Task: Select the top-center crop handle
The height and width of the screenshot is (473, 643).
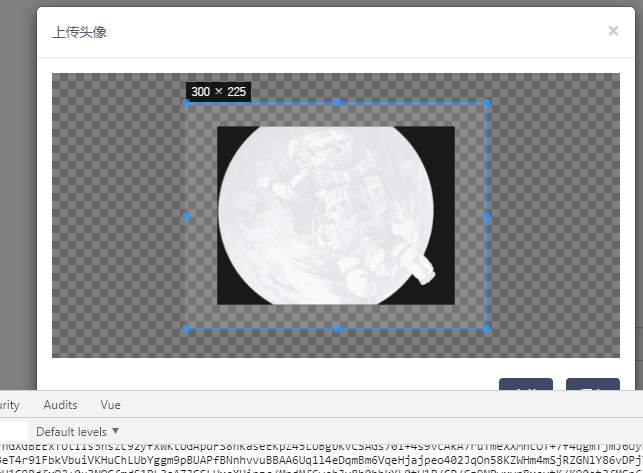Action: 337,102
